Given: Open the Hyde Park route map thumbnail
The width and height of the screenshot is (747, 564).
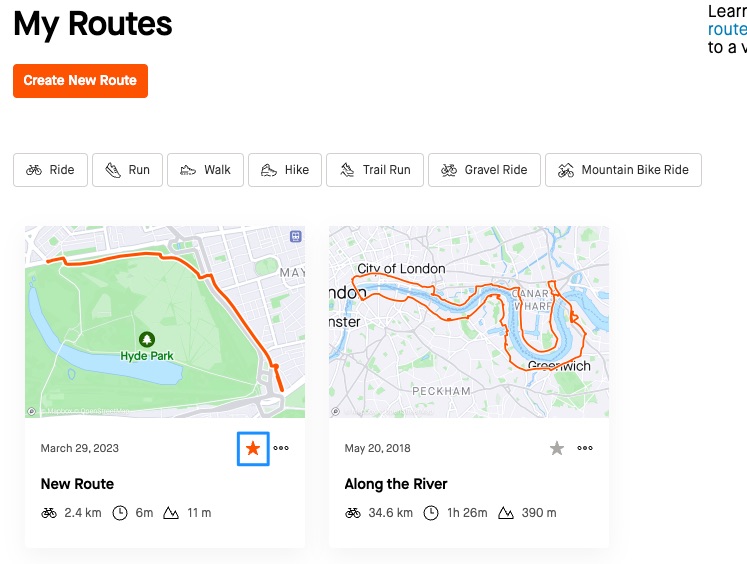Looking at the screenshot, I should click(x=165, y=321).
